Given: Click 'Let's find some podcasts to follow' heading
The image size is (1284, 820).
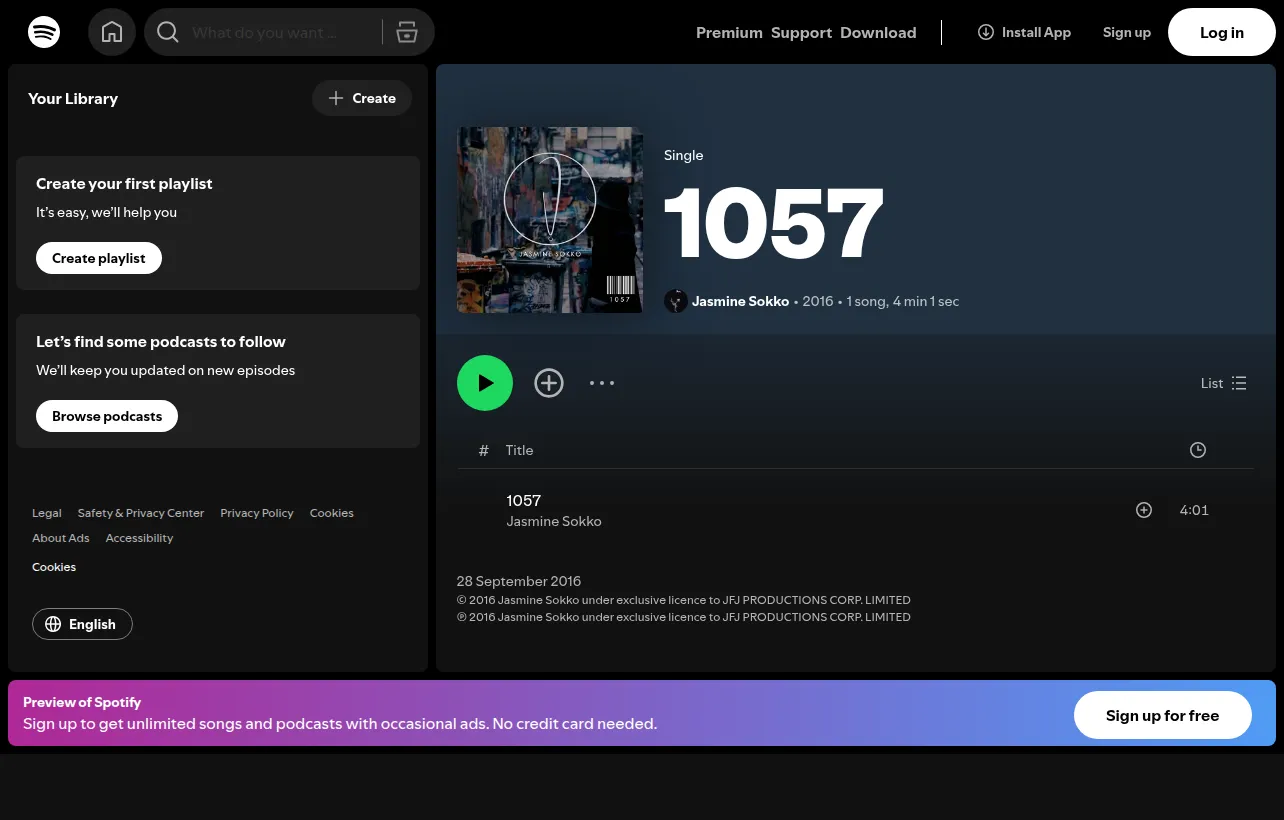Looking at the screenshot, I should [x=161, y=342].
